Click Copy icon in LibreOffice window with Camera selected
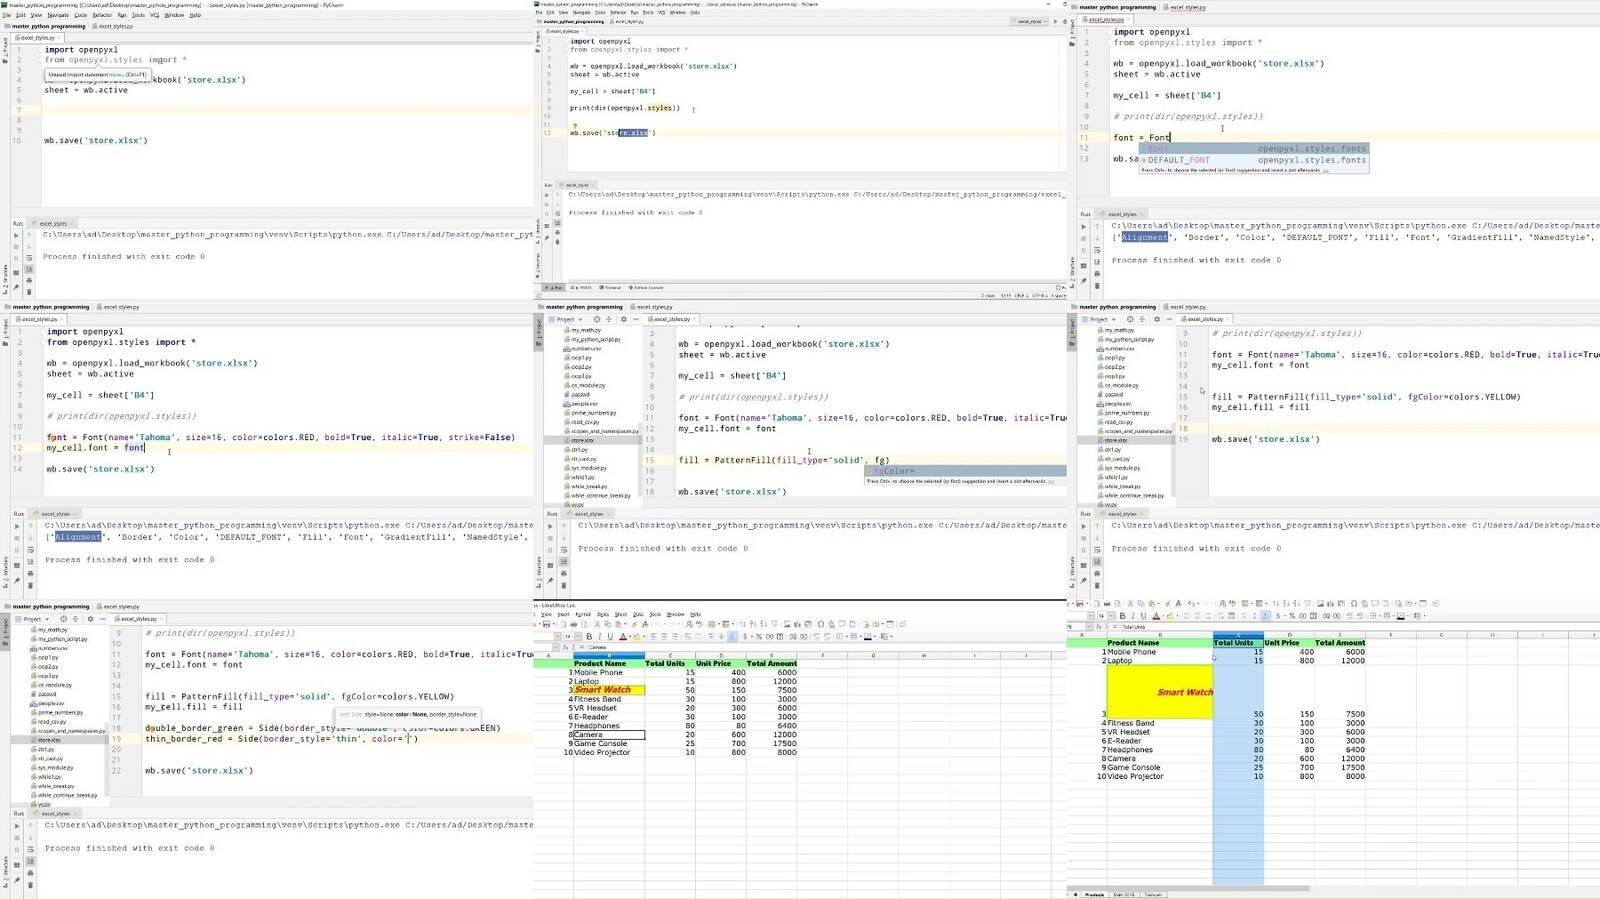The width and height of the screenshot is (1600, 899). click(x=607, y=624)
